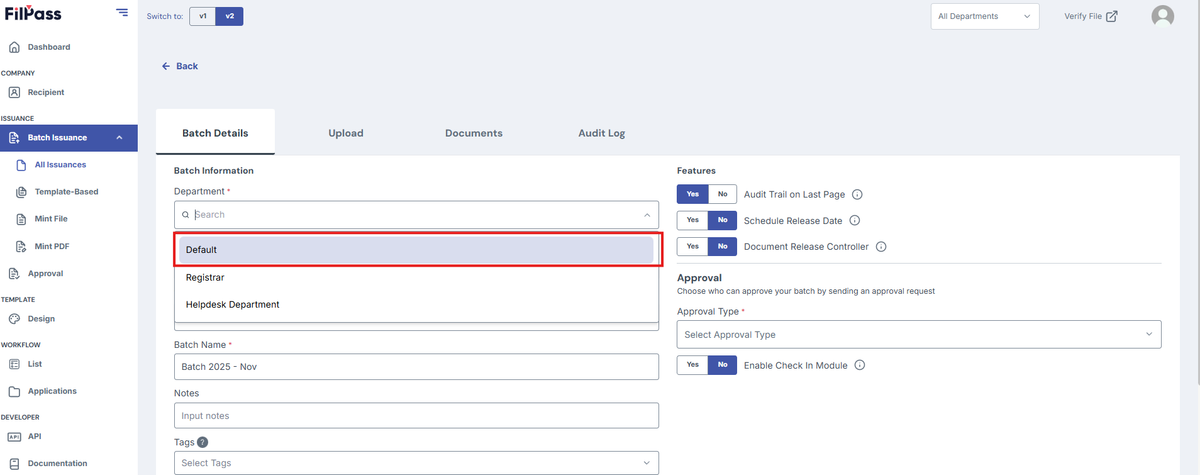The width and height of the screenshot is (1200, 475).
Task: Click the Mint PDF icon
Action: [23, 246]
